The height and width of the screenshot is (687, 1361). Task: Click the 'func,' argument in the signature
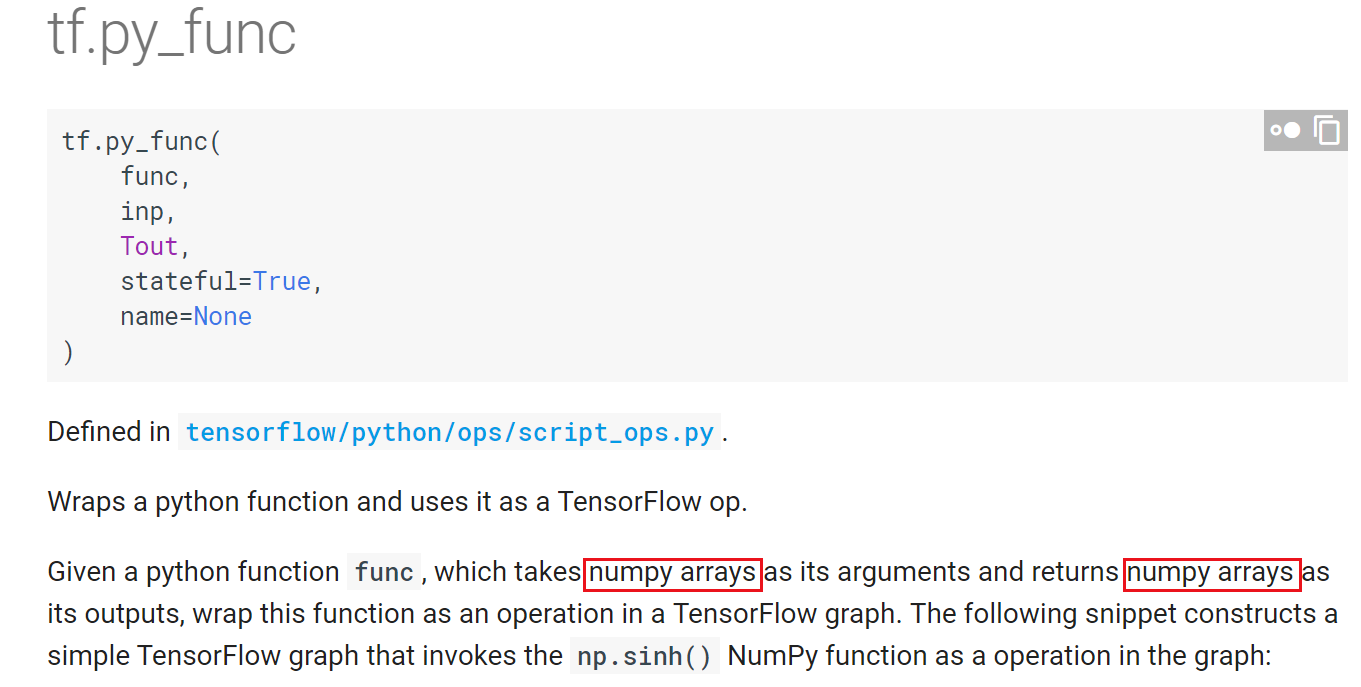tap(155, 176)
